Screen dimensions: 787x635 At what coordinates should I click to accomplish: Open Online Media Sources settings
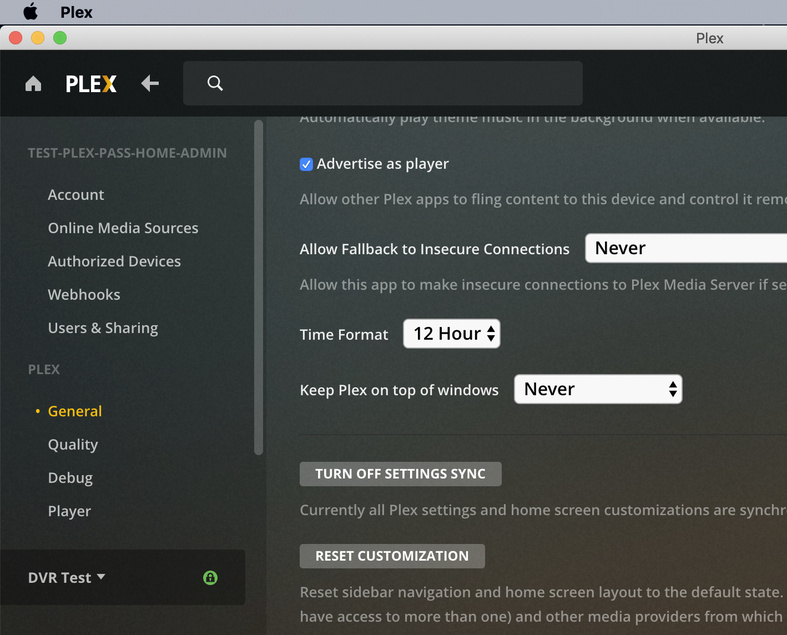pyautogui.click(x=123, y=228)
